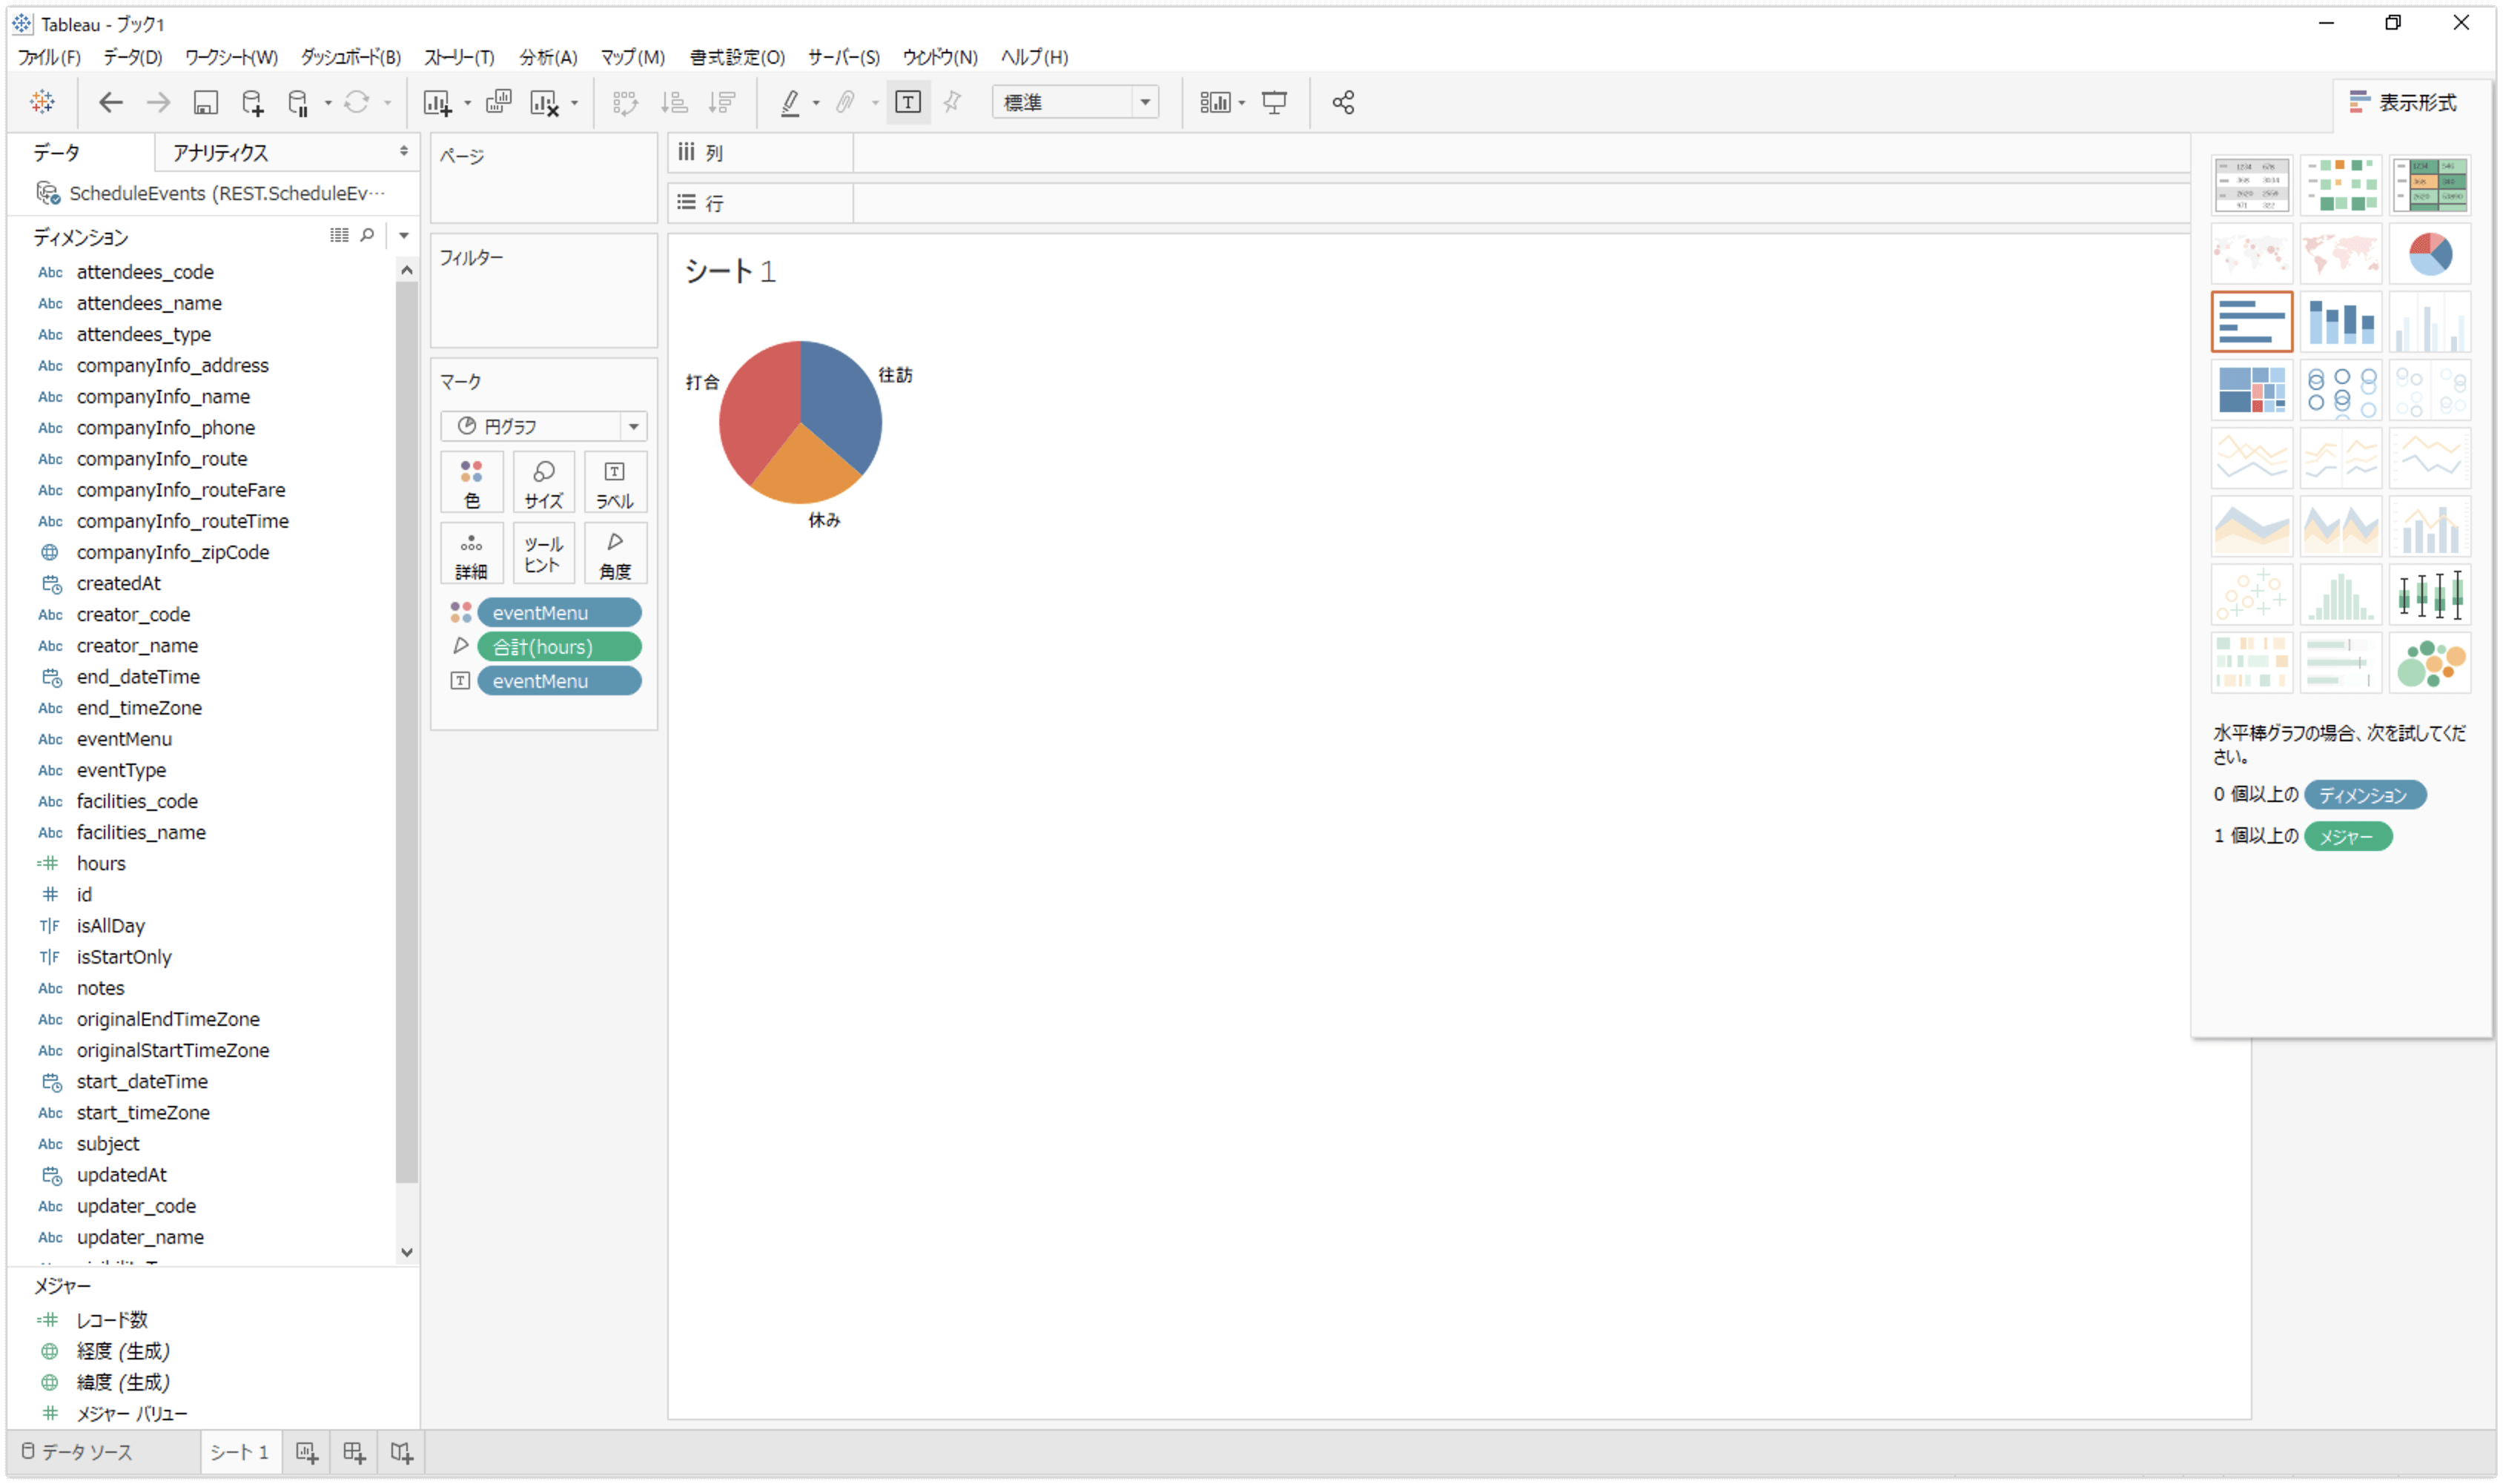Click the Presentation mode icon
Screen dimensions: 2503x1484
pyautogui.click(x=1274, y=102)
